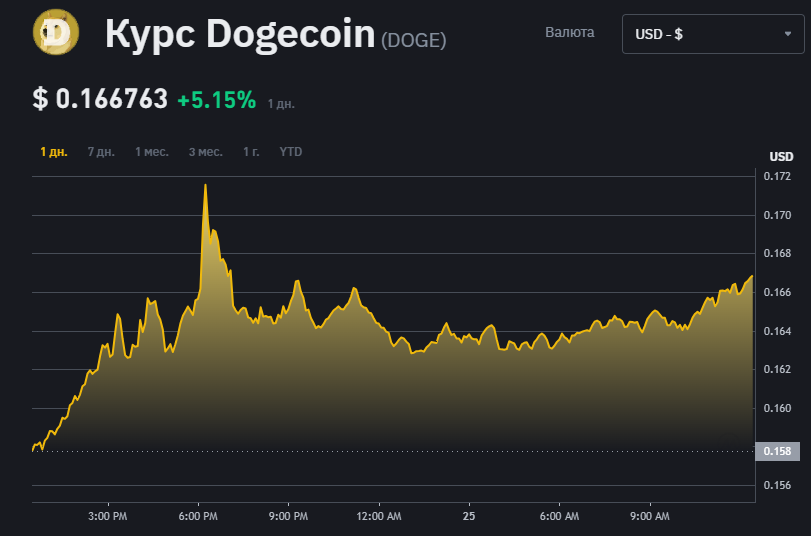The width and height of the screenshot is (811, 536).
Task: Click the chart's highest price peak
Action: pyautogui.click(x=205, y=185)
